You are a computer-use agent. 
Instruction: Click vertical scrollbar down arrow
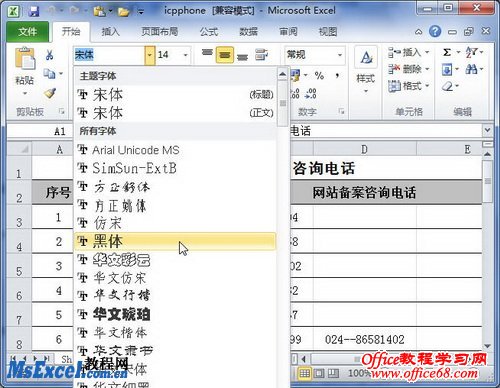coord(488,346)
